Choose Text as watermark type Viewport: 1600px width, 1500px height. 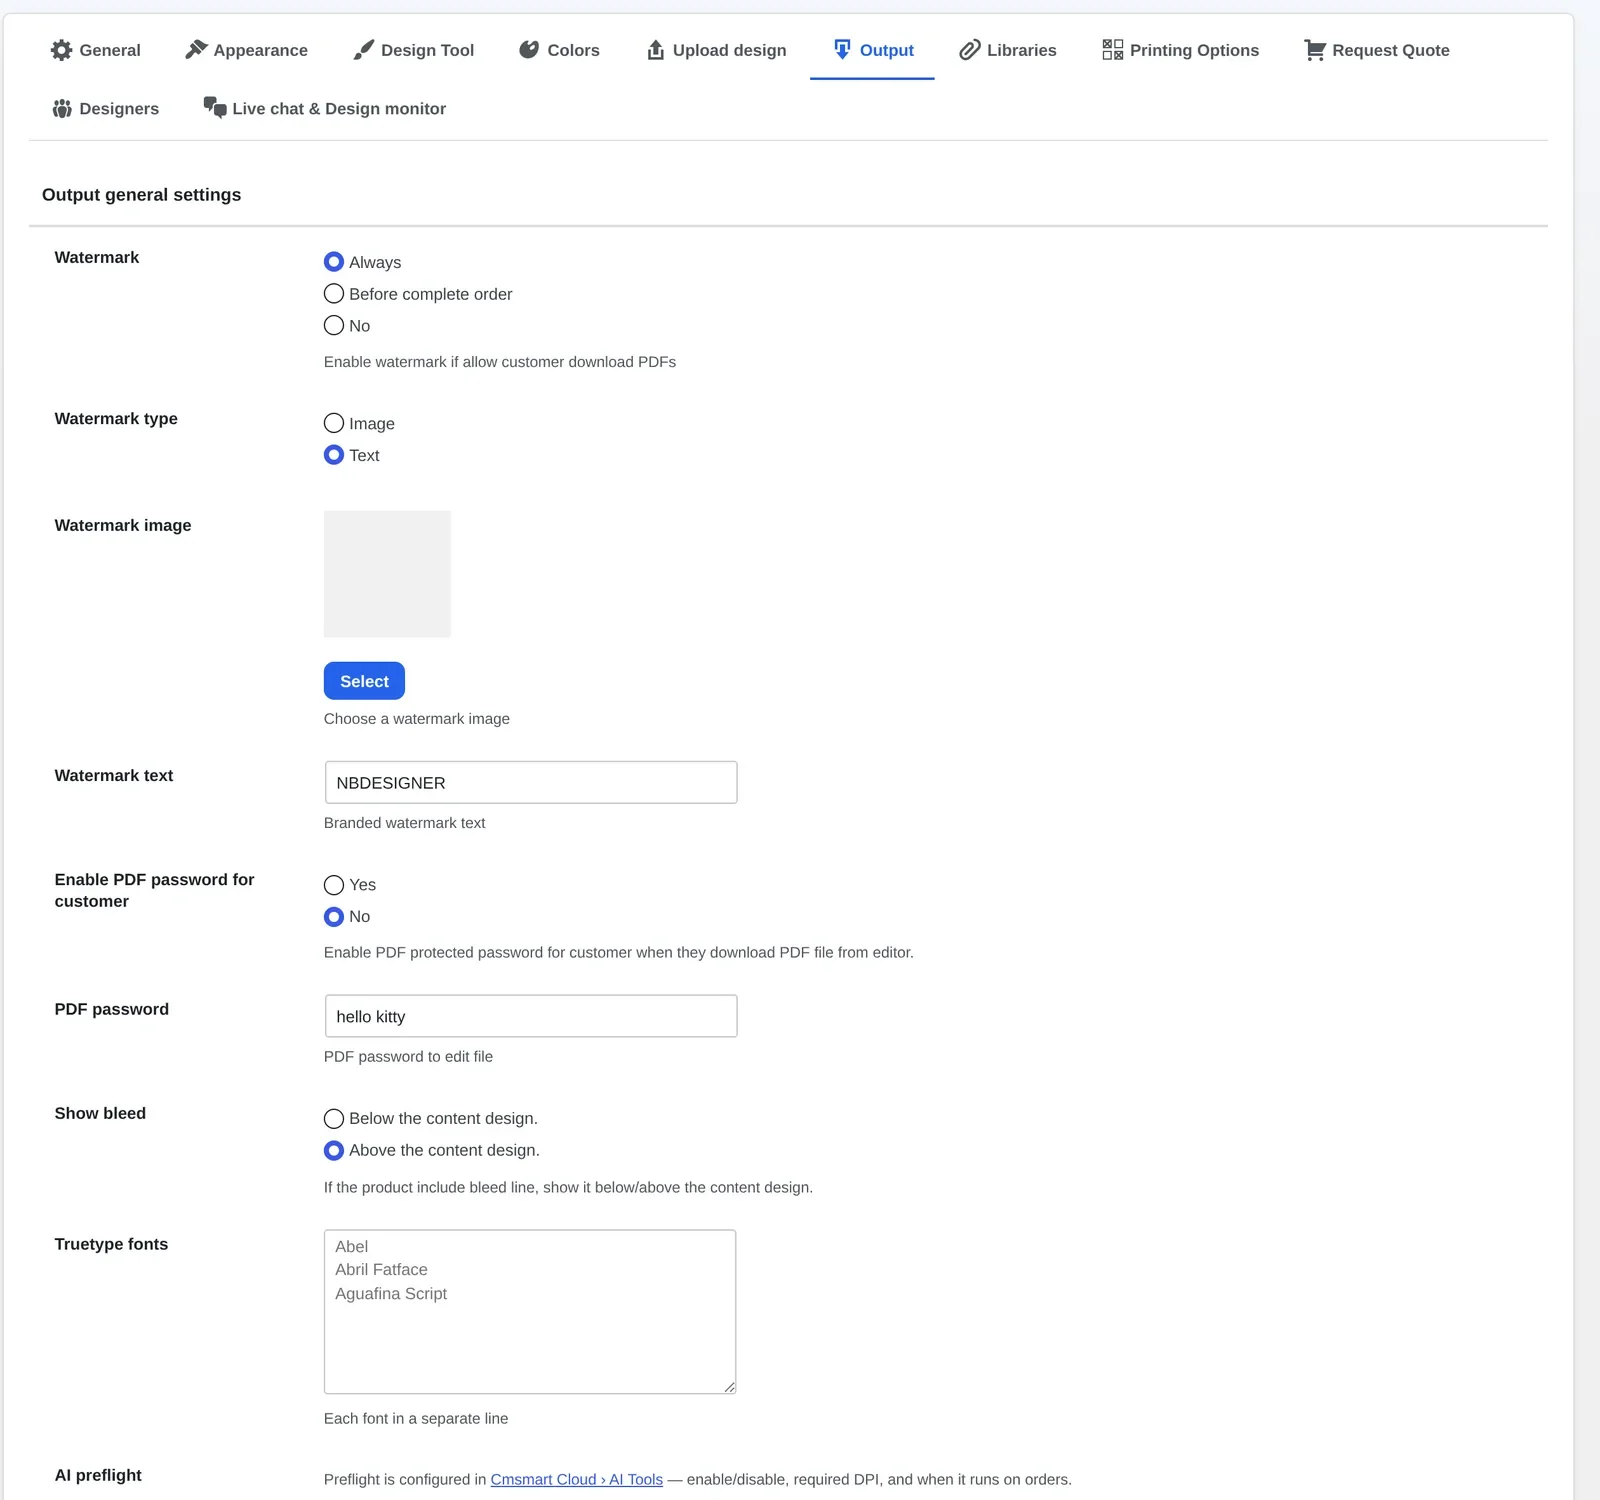click(334, 455)
